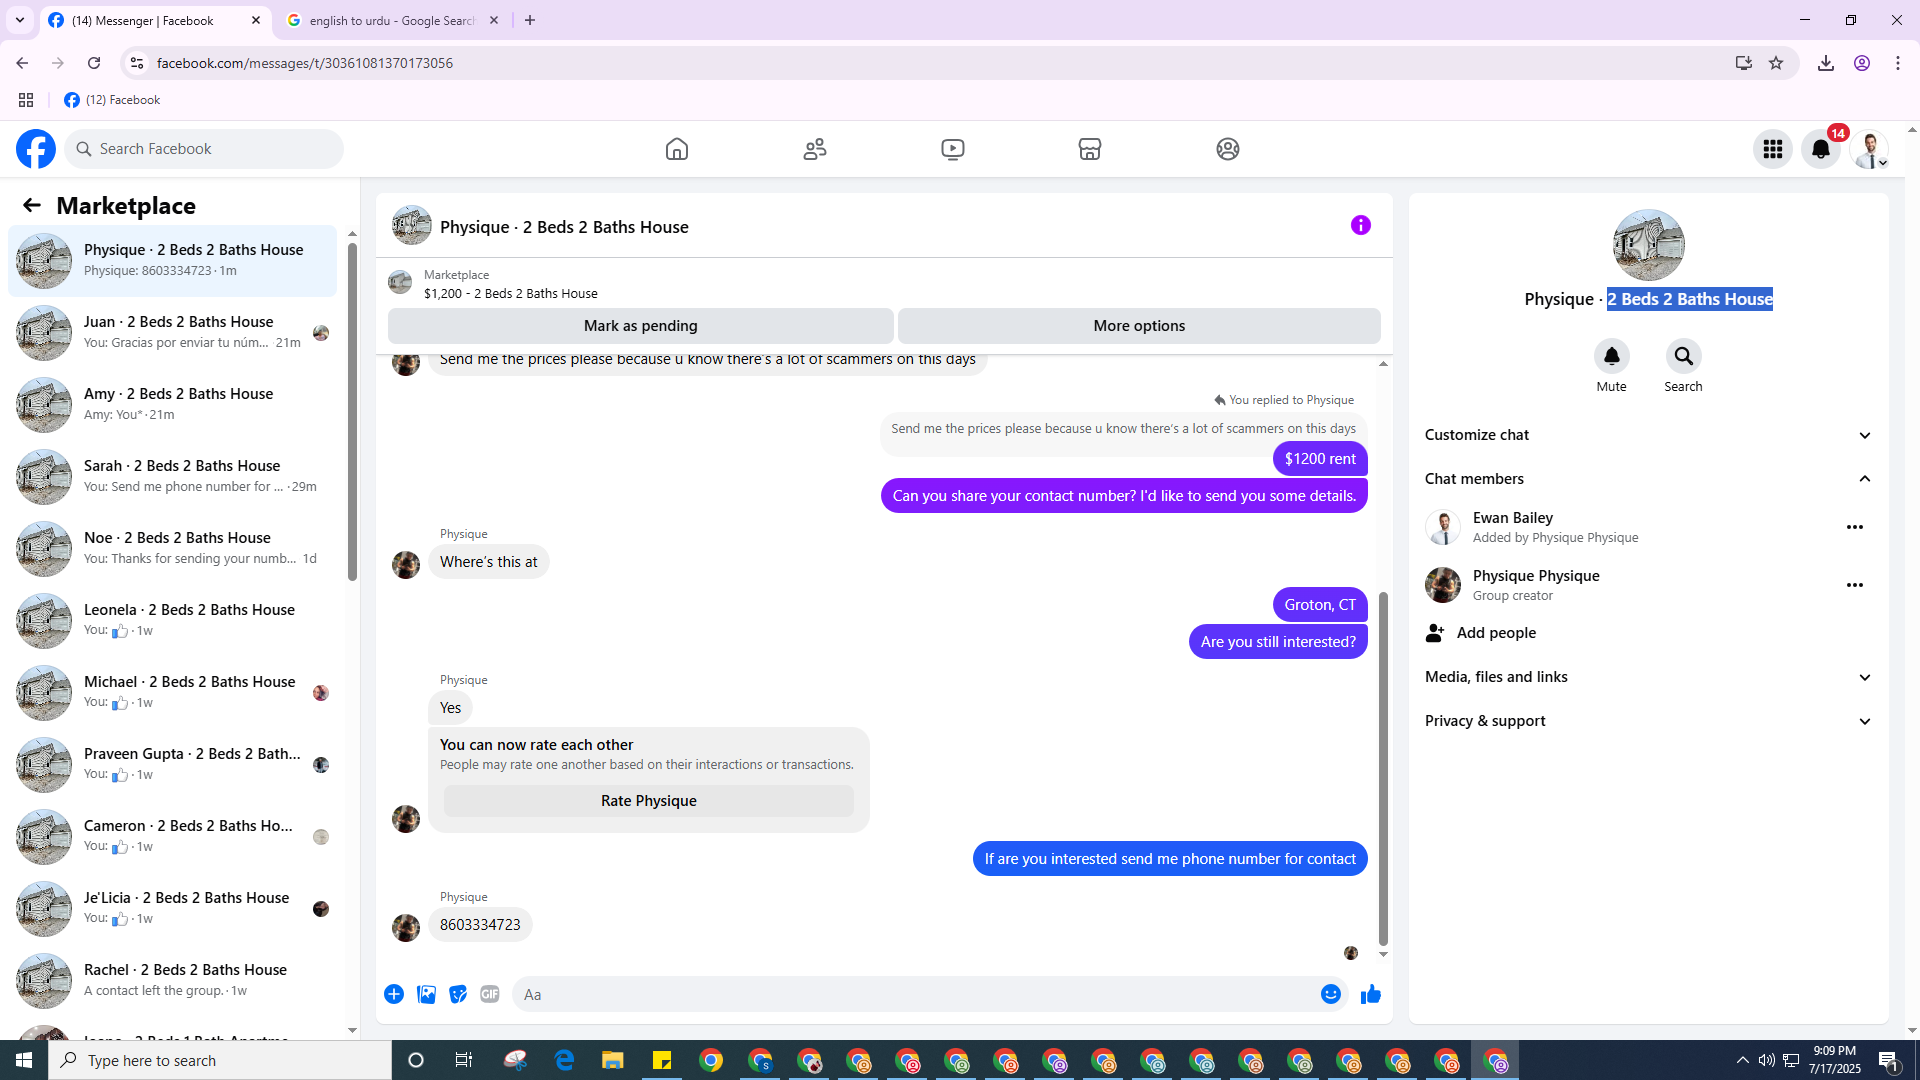Send a thumbs-up like

tap(1371, 994)
